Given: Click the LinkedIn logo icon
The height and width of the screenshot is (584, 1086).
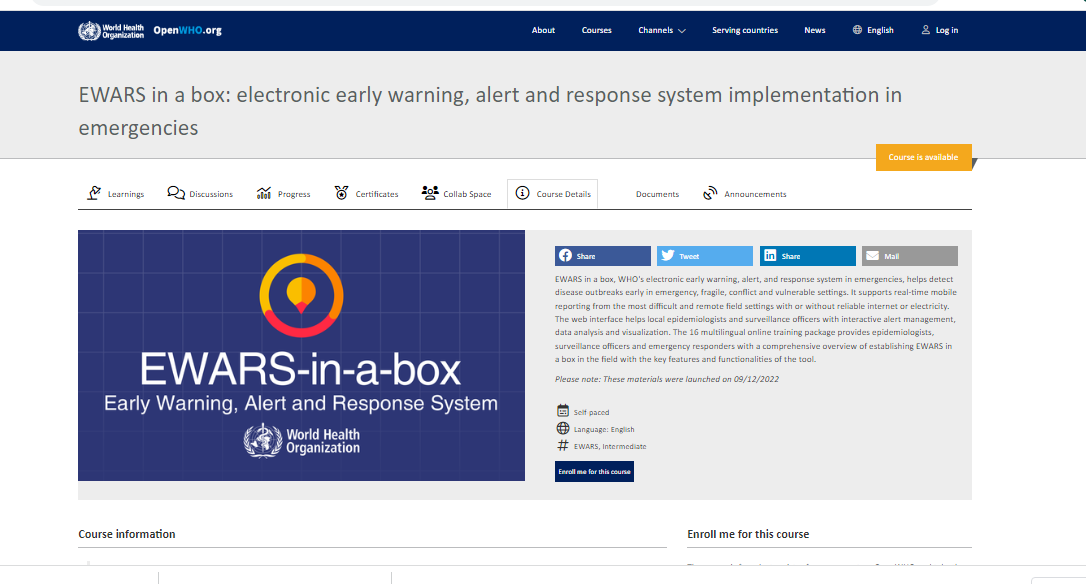Looking at the screenshot, I should pyautogui.click(x=770, y=256).
